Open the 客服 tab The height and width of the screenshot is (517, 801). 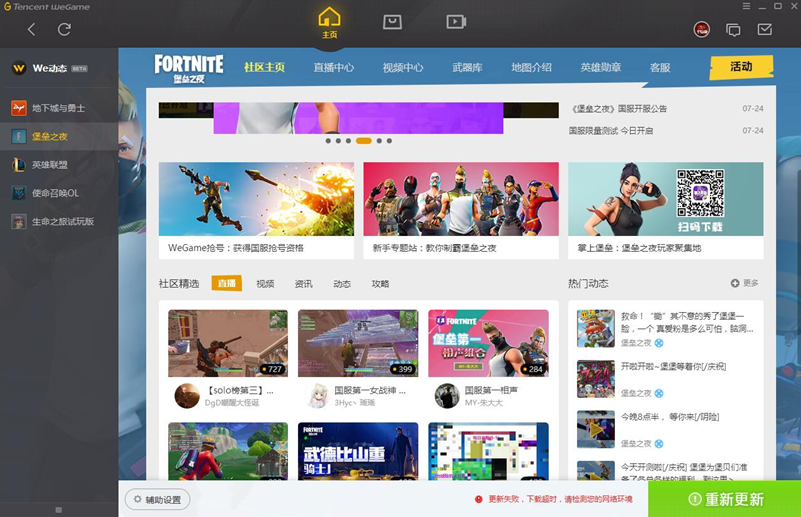pos(660,67)
